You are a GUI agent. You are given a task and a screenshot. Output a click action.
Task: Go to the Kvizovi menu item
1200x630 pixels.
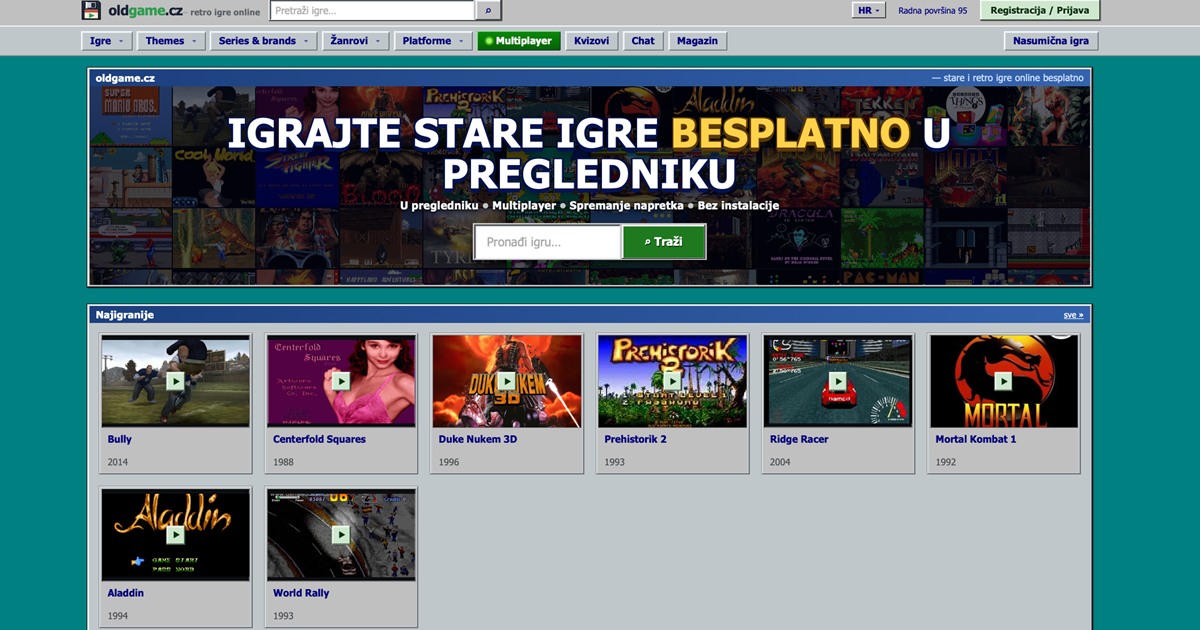(x=591, y=41)
